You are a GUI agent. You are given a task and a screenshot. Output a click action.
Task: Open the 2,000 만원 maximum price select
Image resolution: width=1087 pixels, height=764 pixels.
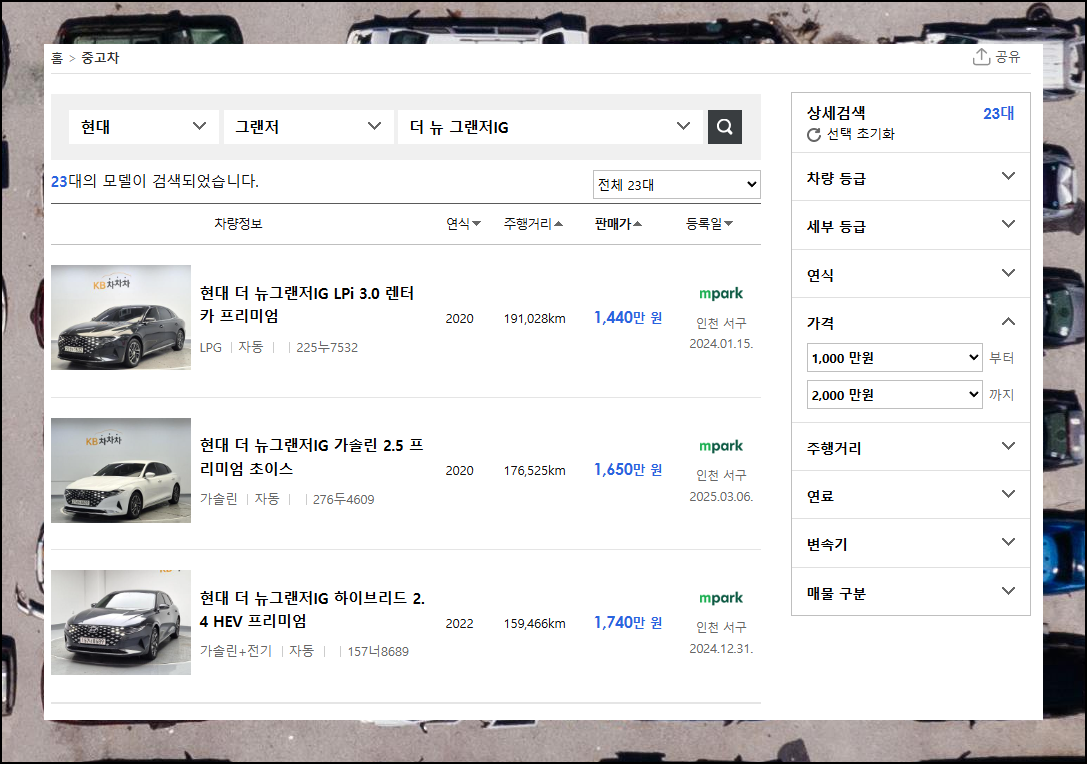tap(894, 394)
